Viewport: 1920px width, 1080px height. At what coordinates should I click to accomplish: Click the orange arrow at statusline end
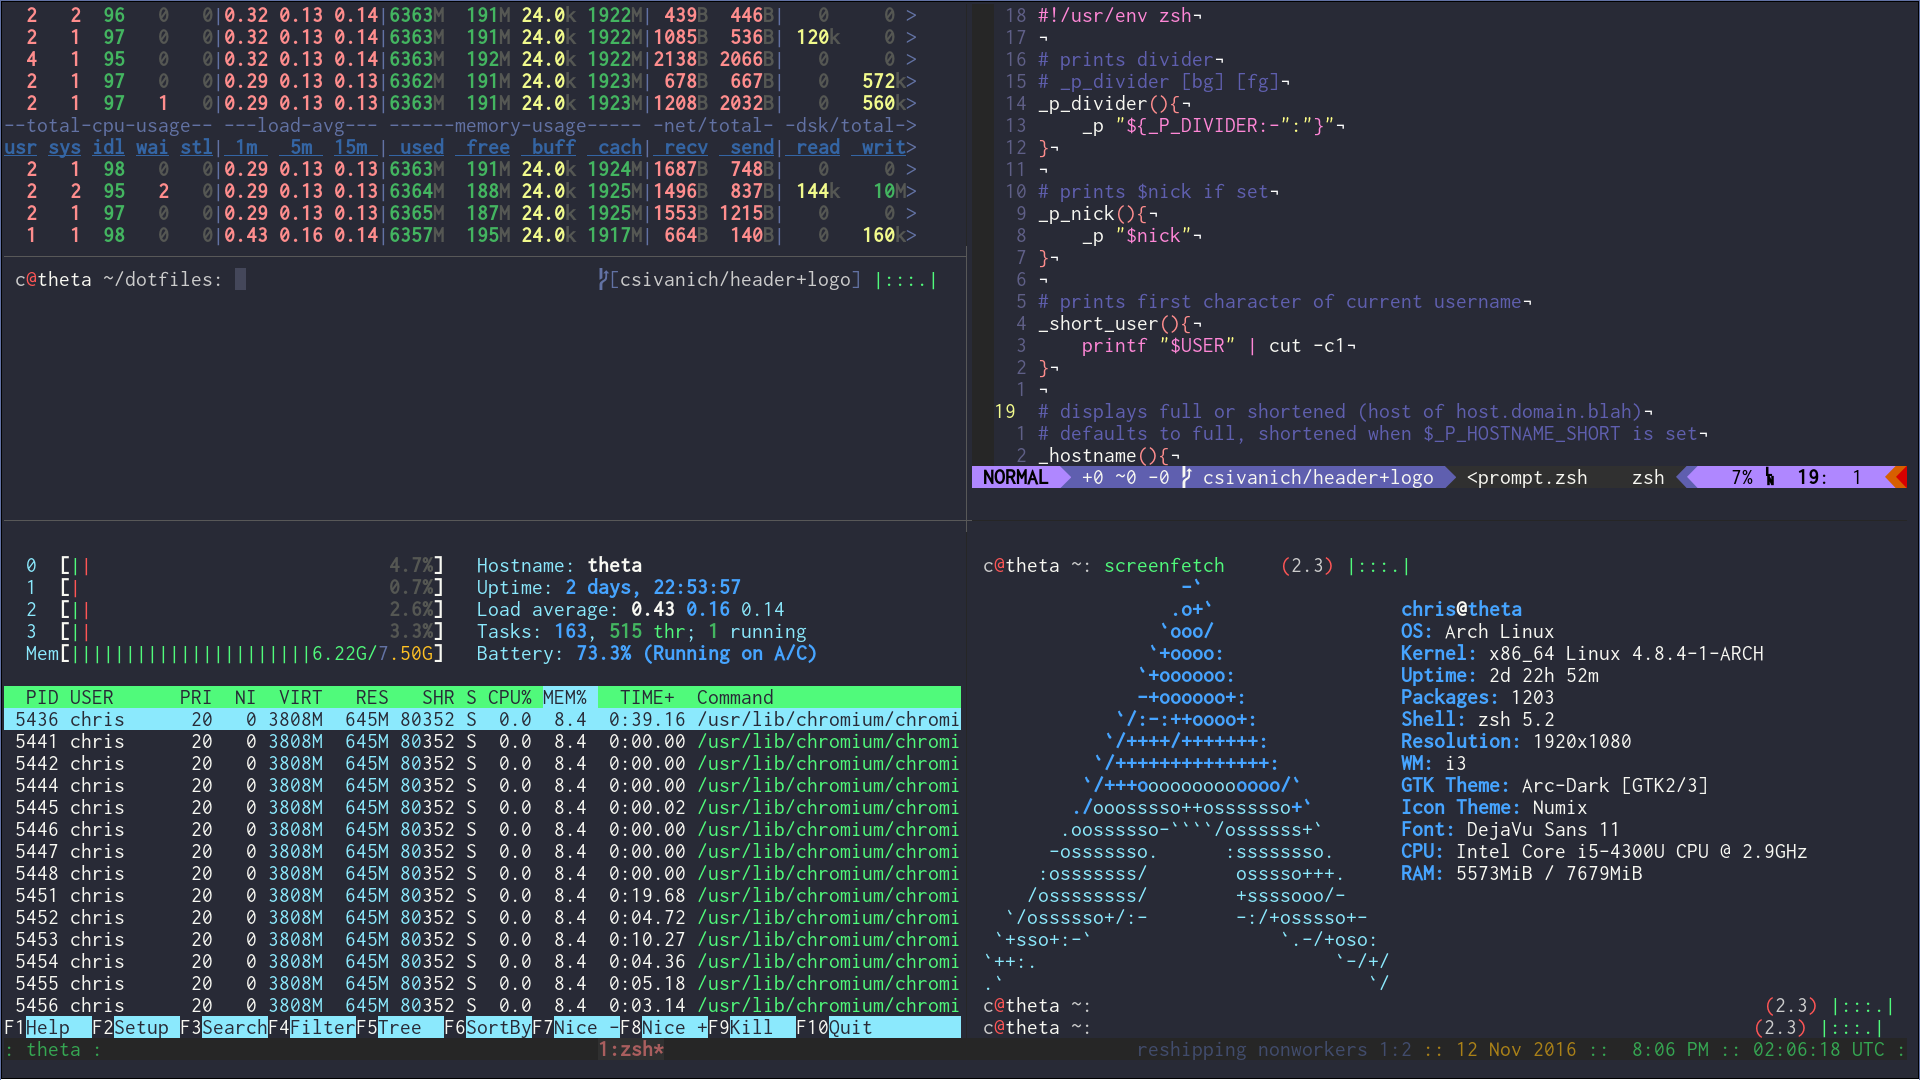pyautogui.click(x=1896, y=477)
